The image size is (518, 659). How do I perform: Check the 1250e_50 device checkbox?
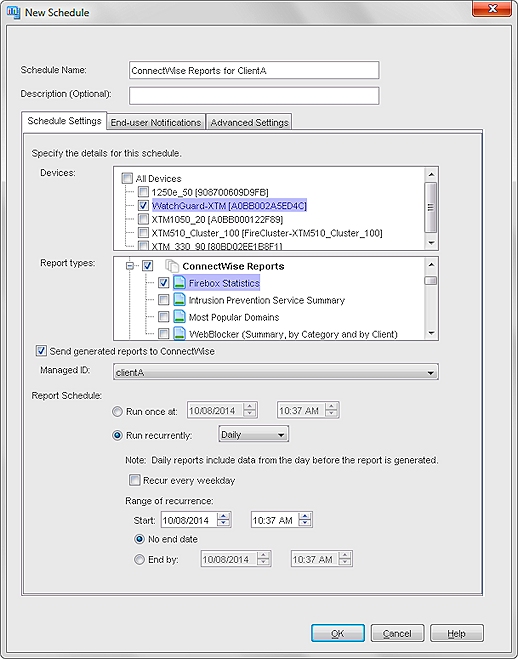pyautogui.click(x=143, y=192)
